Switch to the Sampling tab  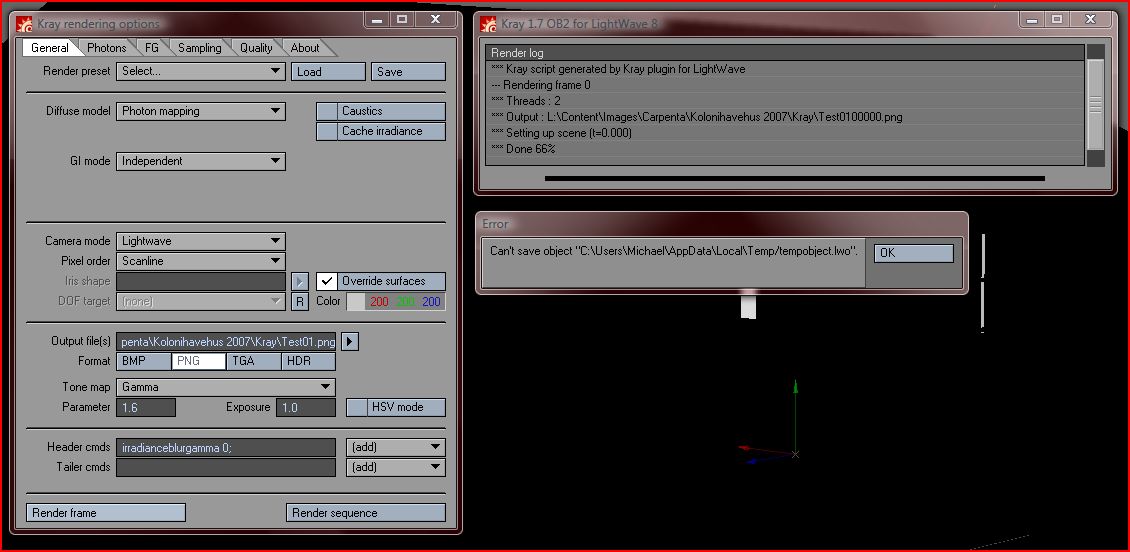tap(200, 48)
